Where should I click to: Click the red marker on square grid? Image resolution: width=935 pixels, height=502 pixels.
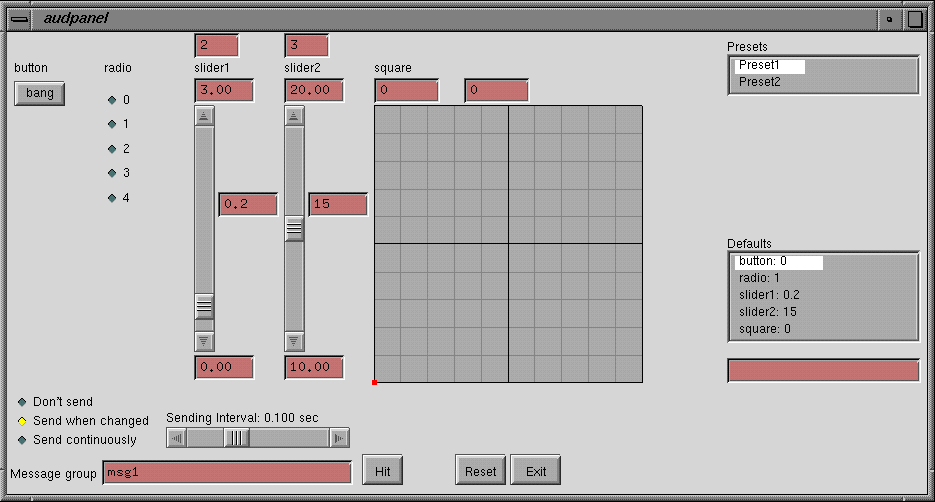(x=374, y=382)
